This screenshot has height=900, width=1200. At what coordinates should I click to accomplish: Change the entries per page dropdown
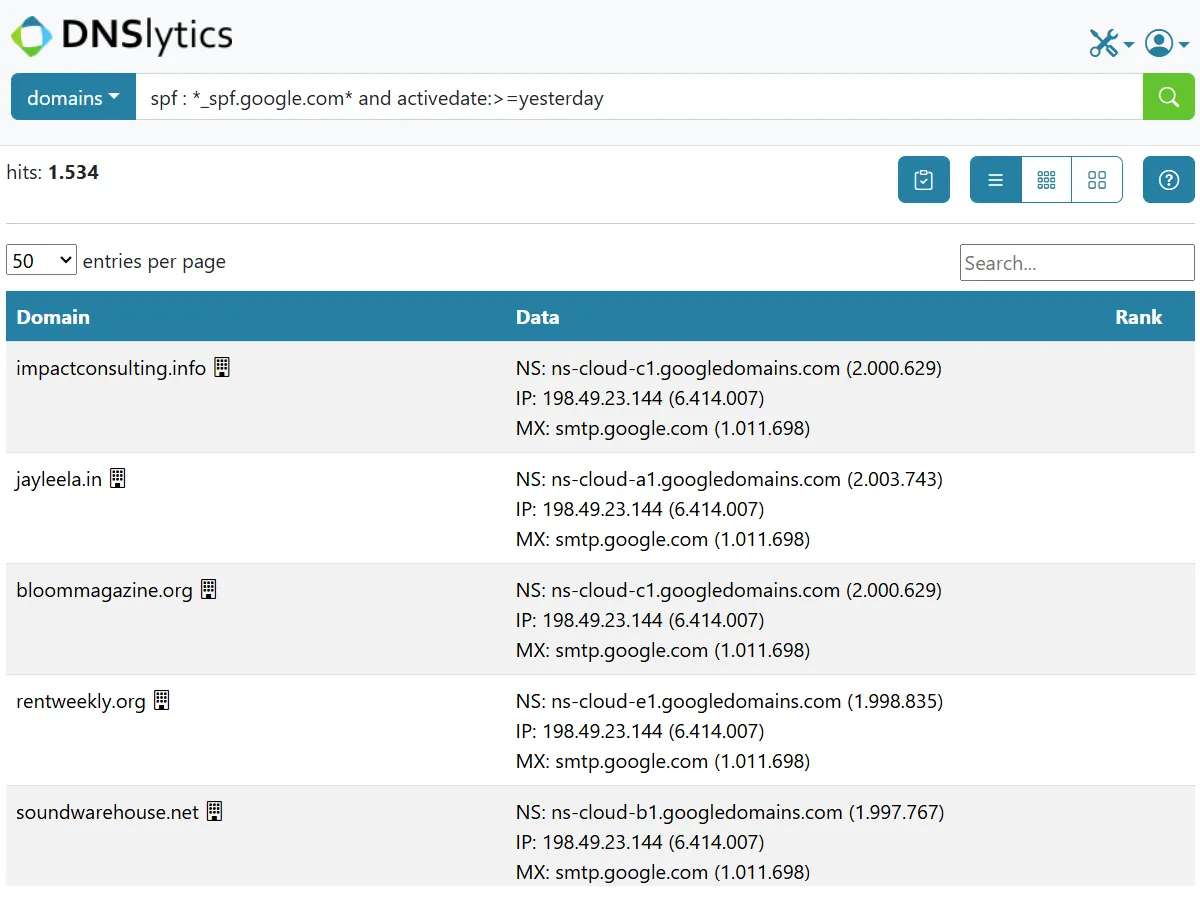(41, 261)
